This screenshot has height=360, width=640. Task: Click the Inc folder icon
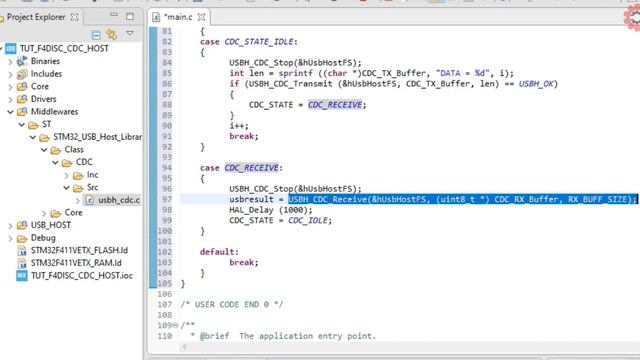click(78, 176)
